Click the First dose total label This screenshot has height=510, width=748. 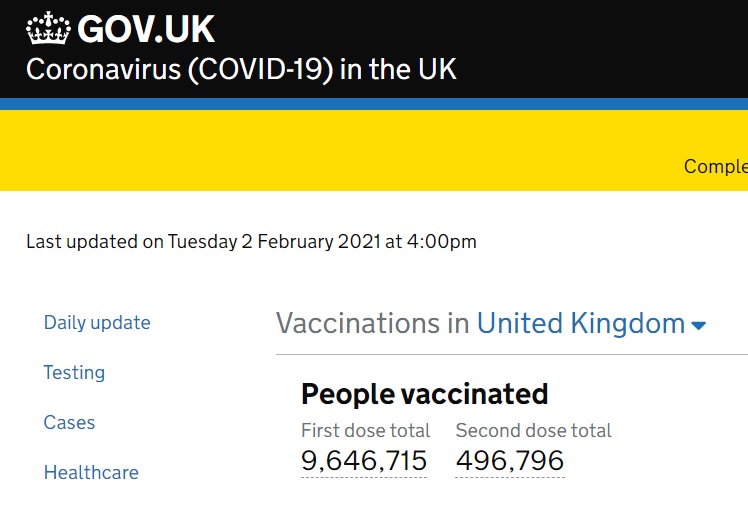(x=365, y=430)
